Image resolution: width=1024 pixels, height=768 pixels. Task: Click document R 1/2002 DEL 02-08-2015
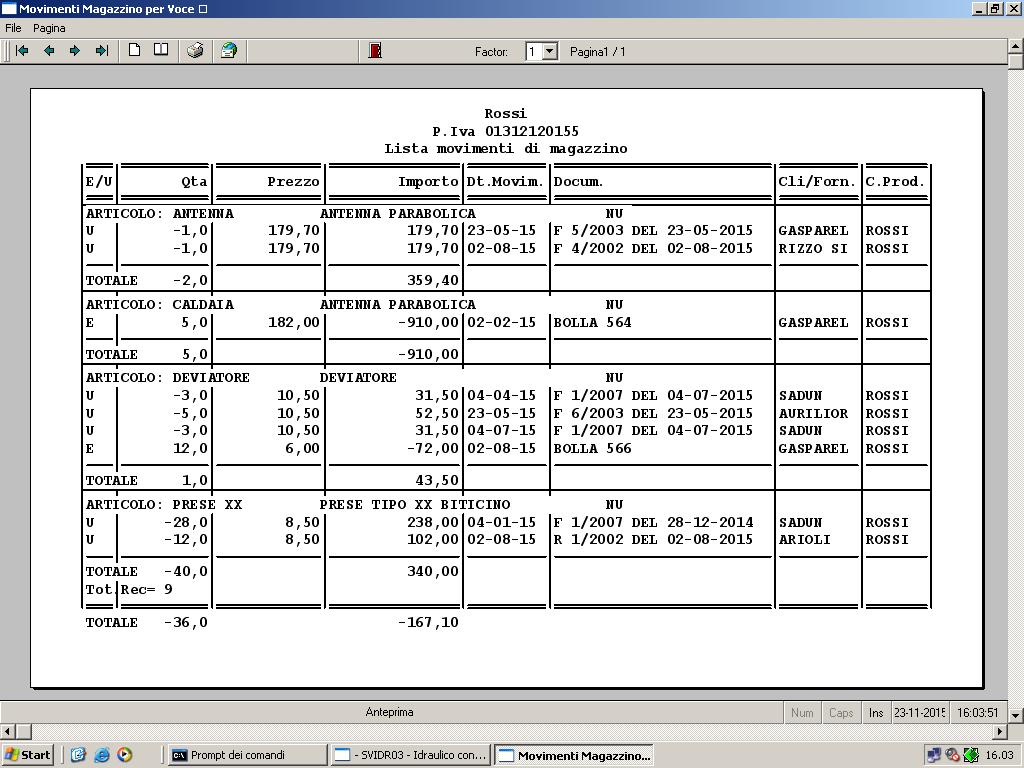653,539
